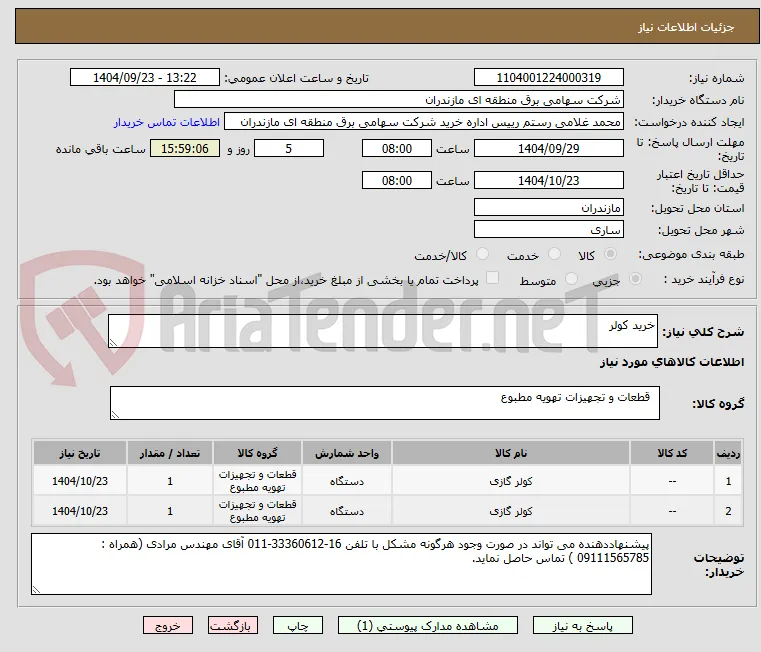Click دستگاه unit in row 2

pos(347,511)
